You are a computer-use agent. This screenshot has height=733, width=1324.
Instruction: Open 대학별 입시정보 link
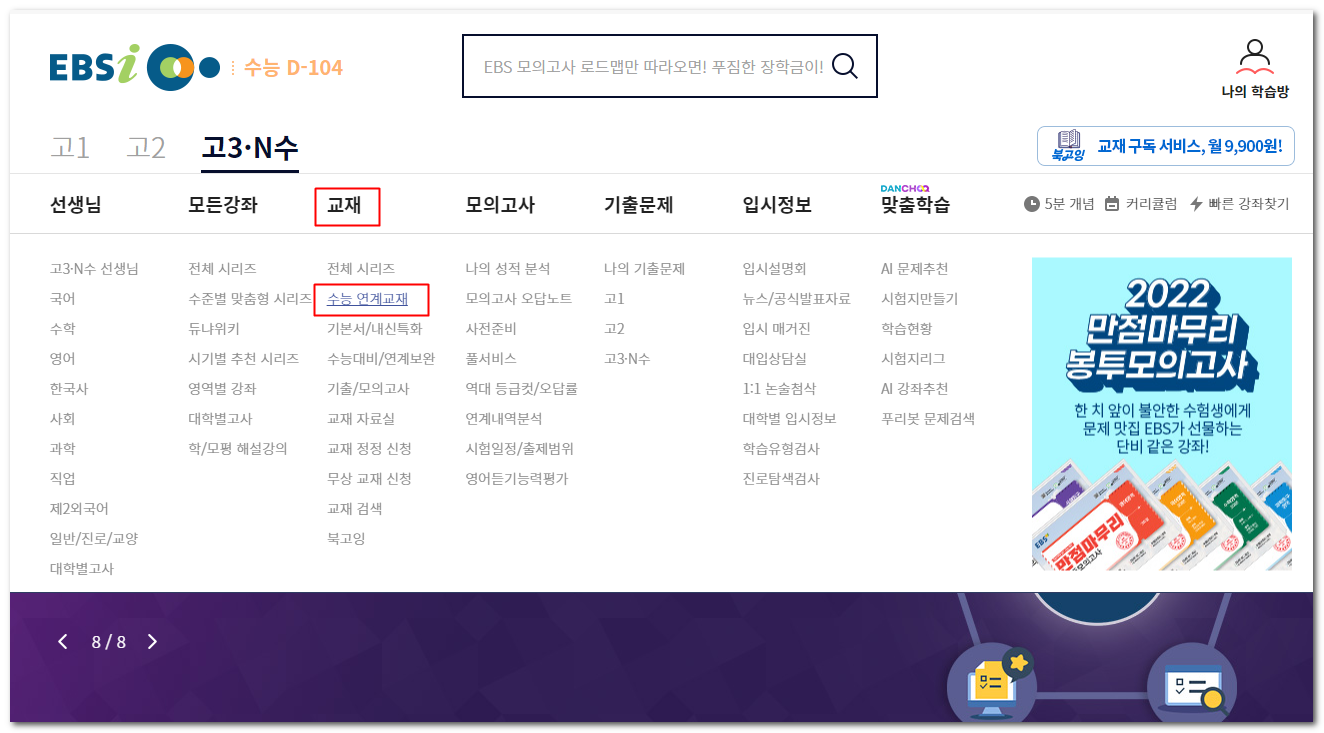point(789,419)
